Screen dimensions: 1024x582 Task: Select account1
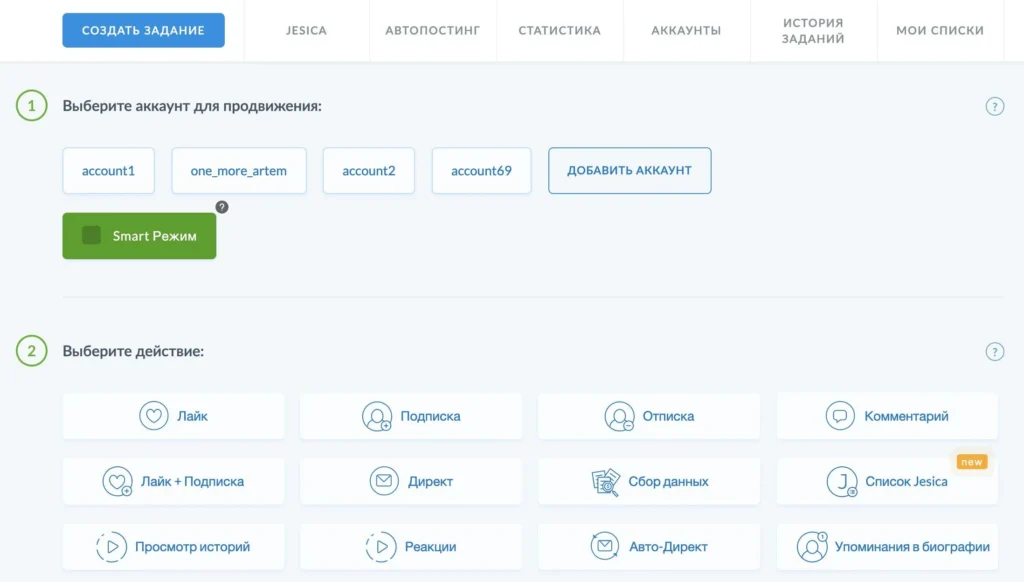tap(108, 170)
